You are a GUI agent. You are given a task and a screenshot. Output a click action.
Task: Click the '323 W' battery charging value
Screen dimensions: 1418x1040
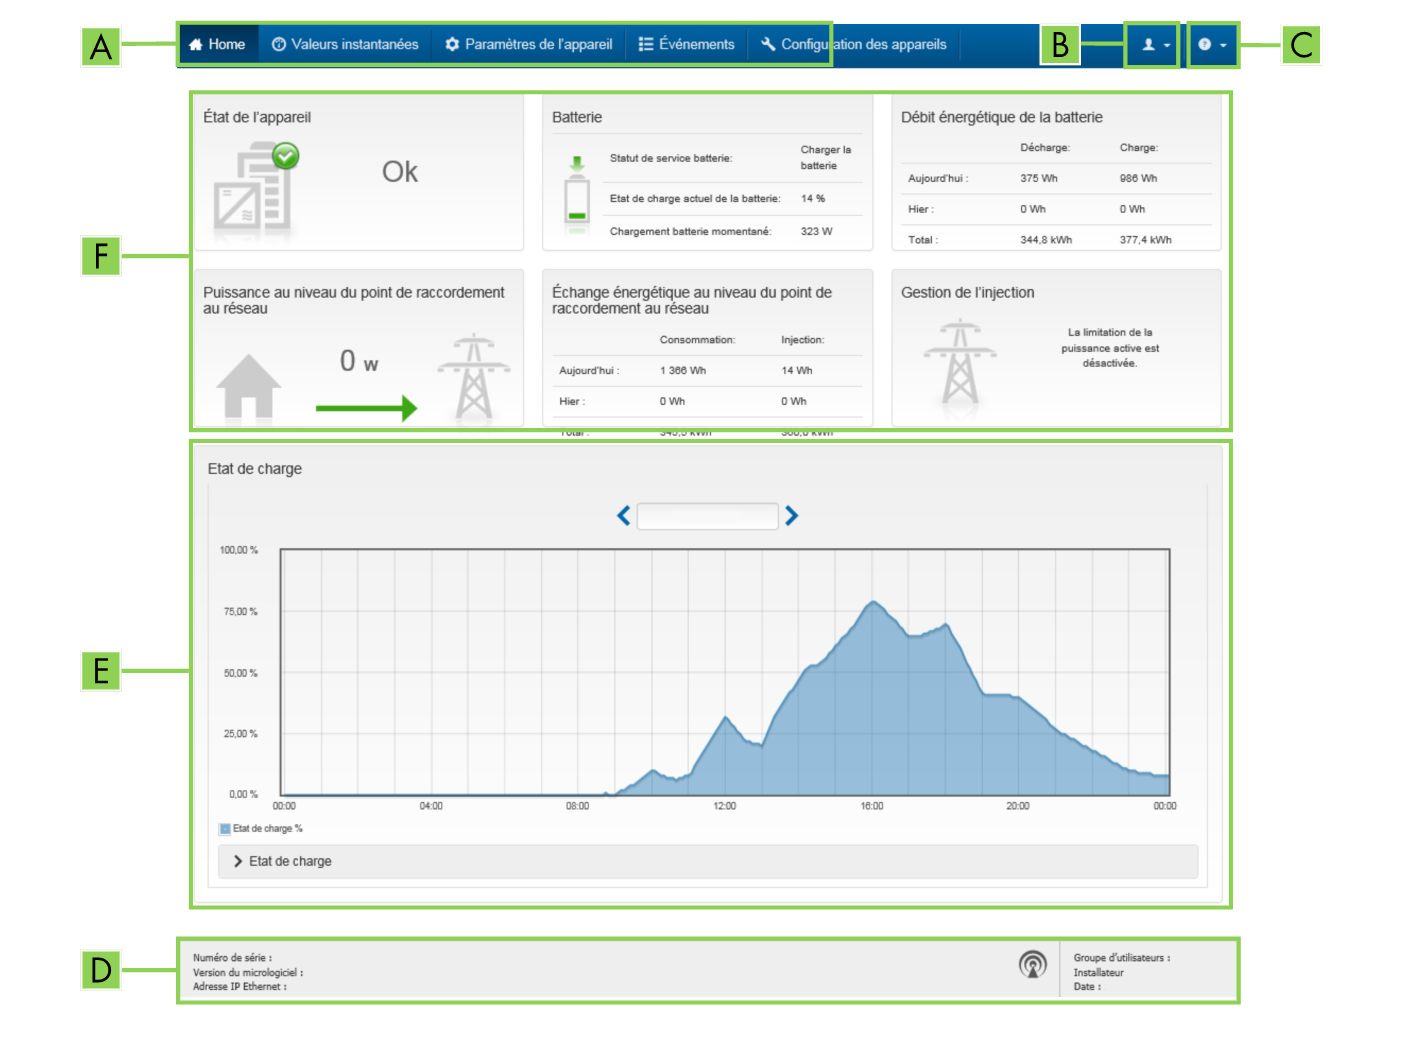pyautogui.click(x=816, y=231)
